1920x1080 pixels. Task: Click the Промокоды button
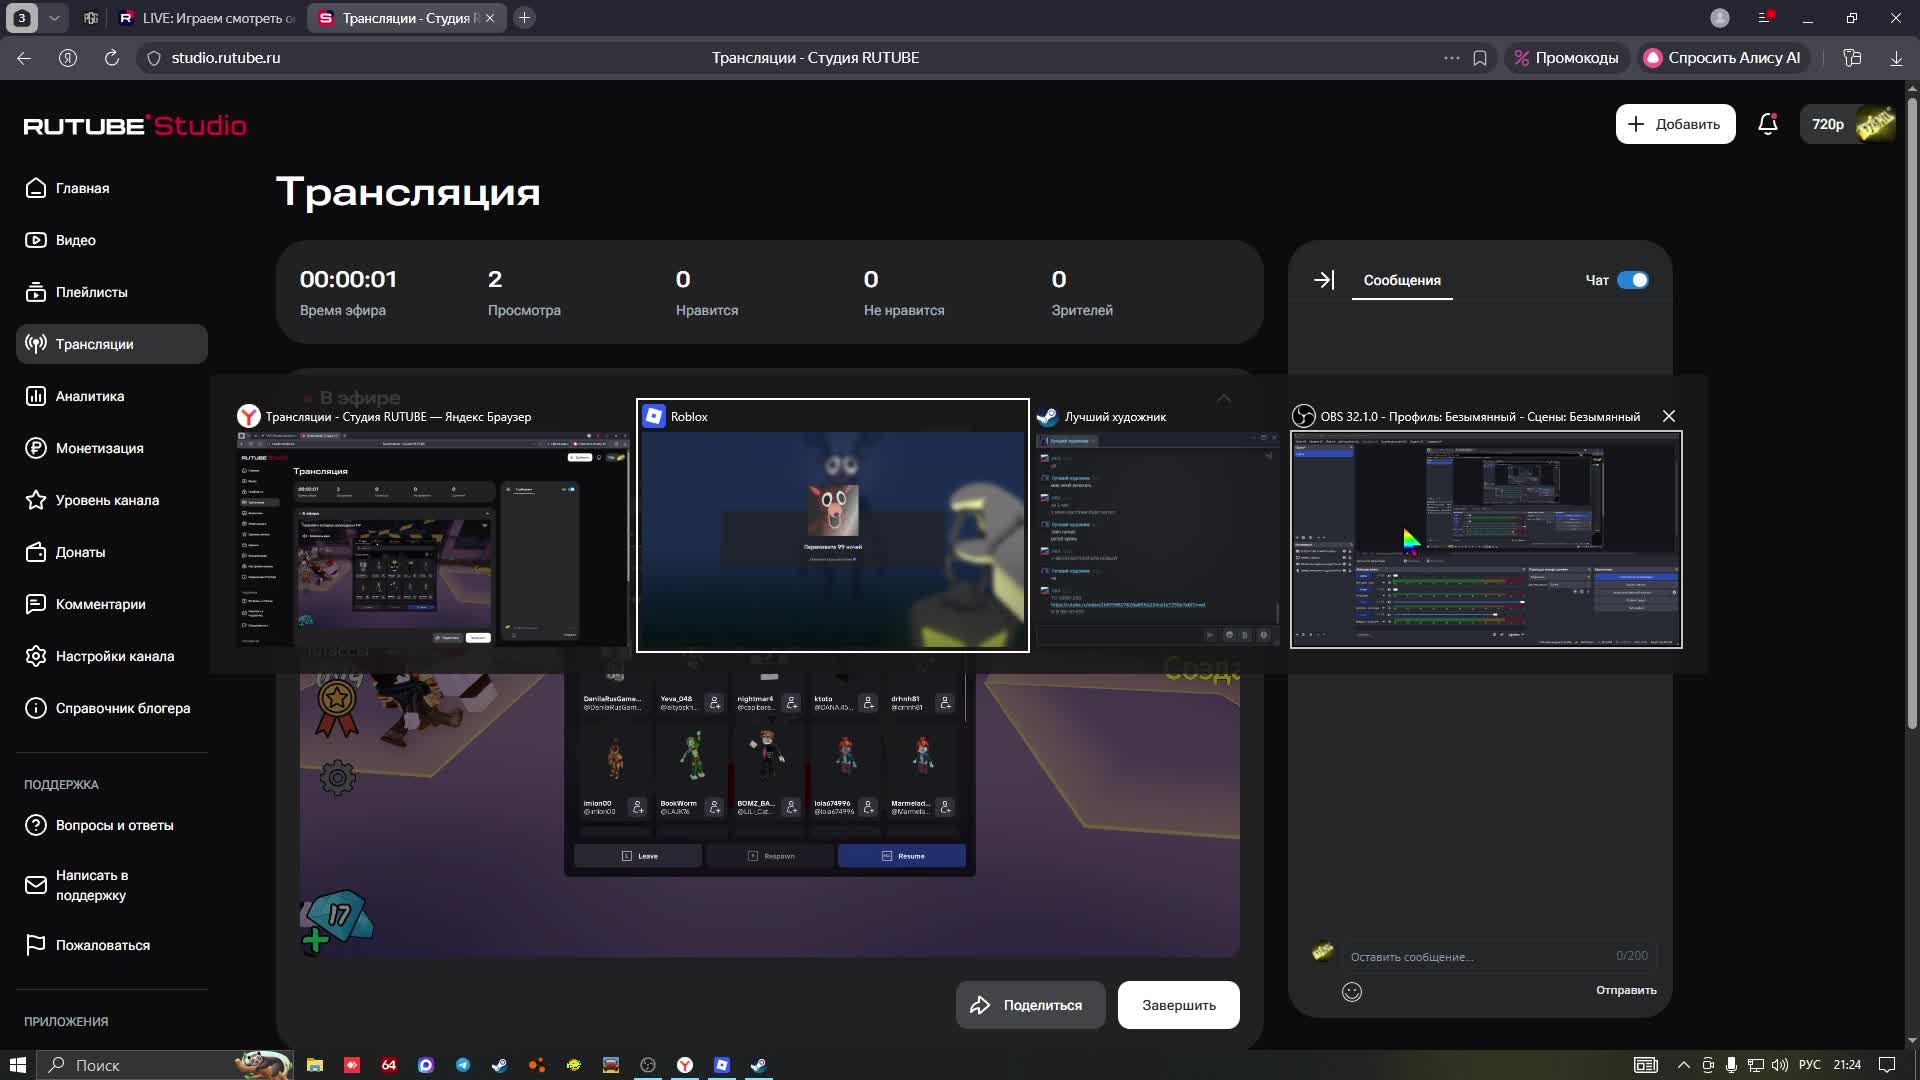tap(1566, 58)
